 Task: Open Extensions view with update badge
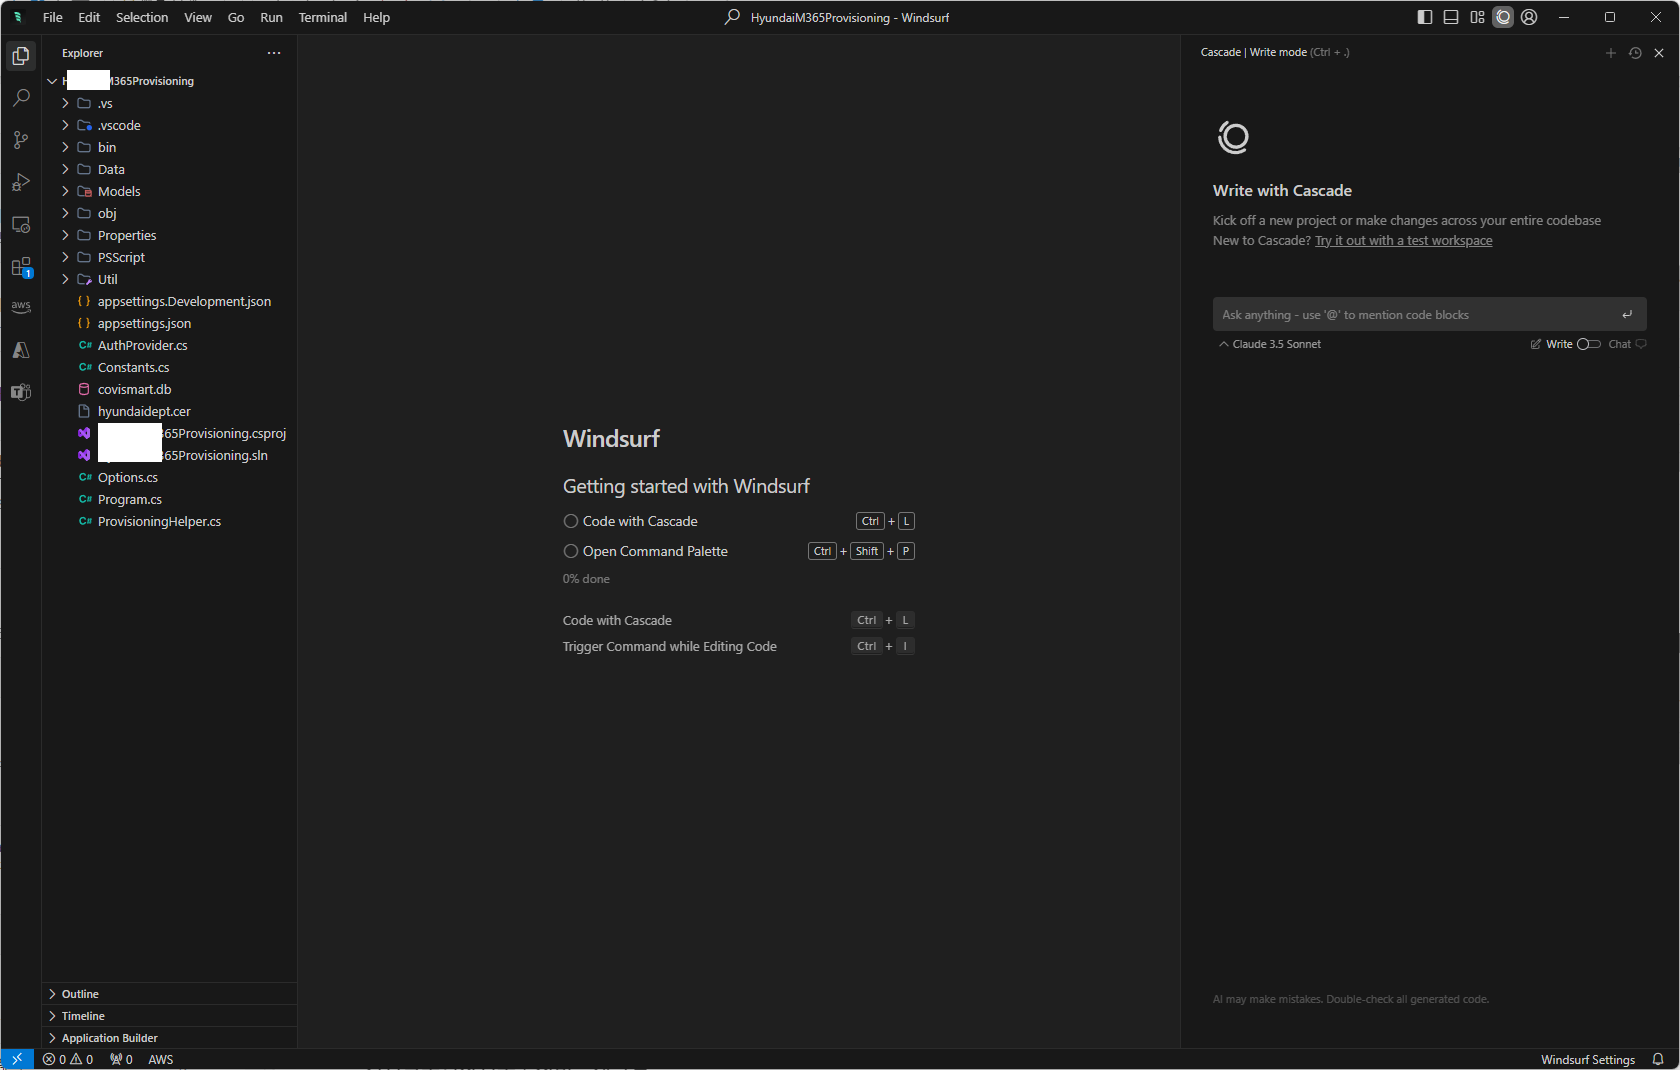(x=21, y=267)
